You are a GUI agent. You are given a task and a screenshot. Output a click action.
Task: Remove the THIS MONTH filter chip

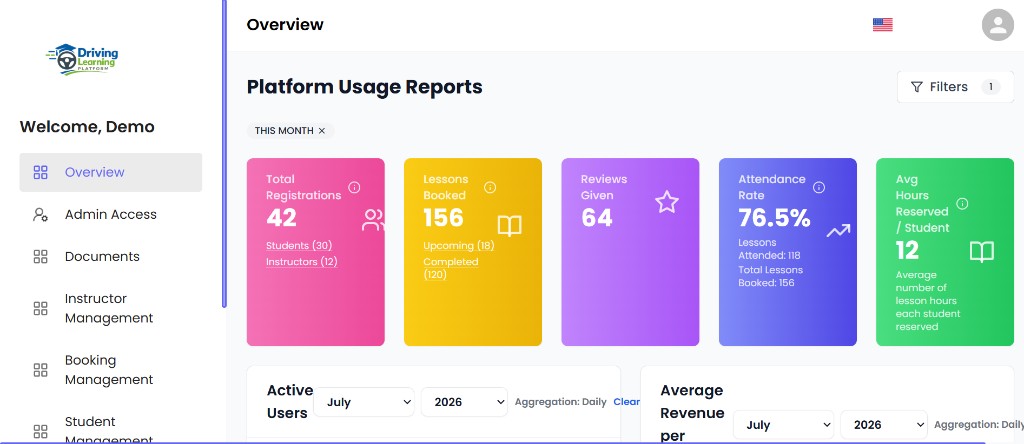321,131
